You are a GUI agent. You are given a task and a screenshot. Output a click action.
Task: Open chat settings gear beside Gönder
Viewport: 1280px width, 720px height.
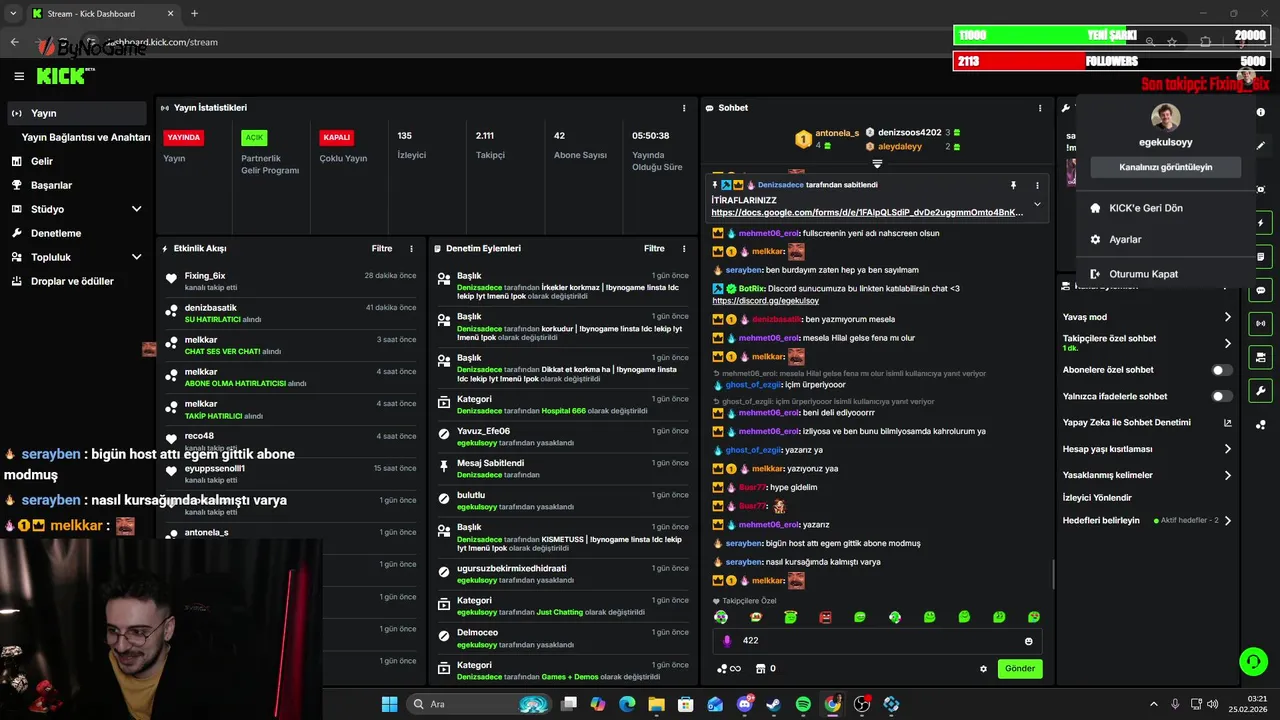[x=983, y=669]
